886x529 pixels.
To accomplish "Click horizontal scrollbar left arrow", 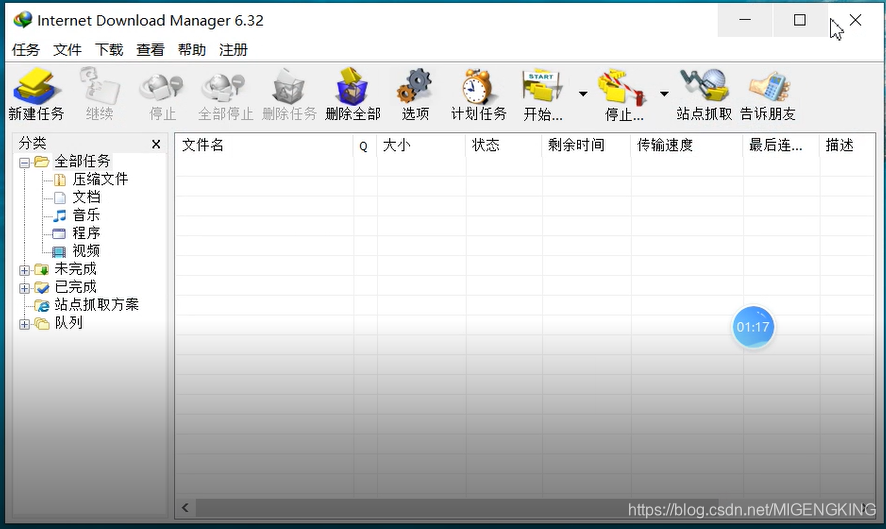I will tap(185, 508).
